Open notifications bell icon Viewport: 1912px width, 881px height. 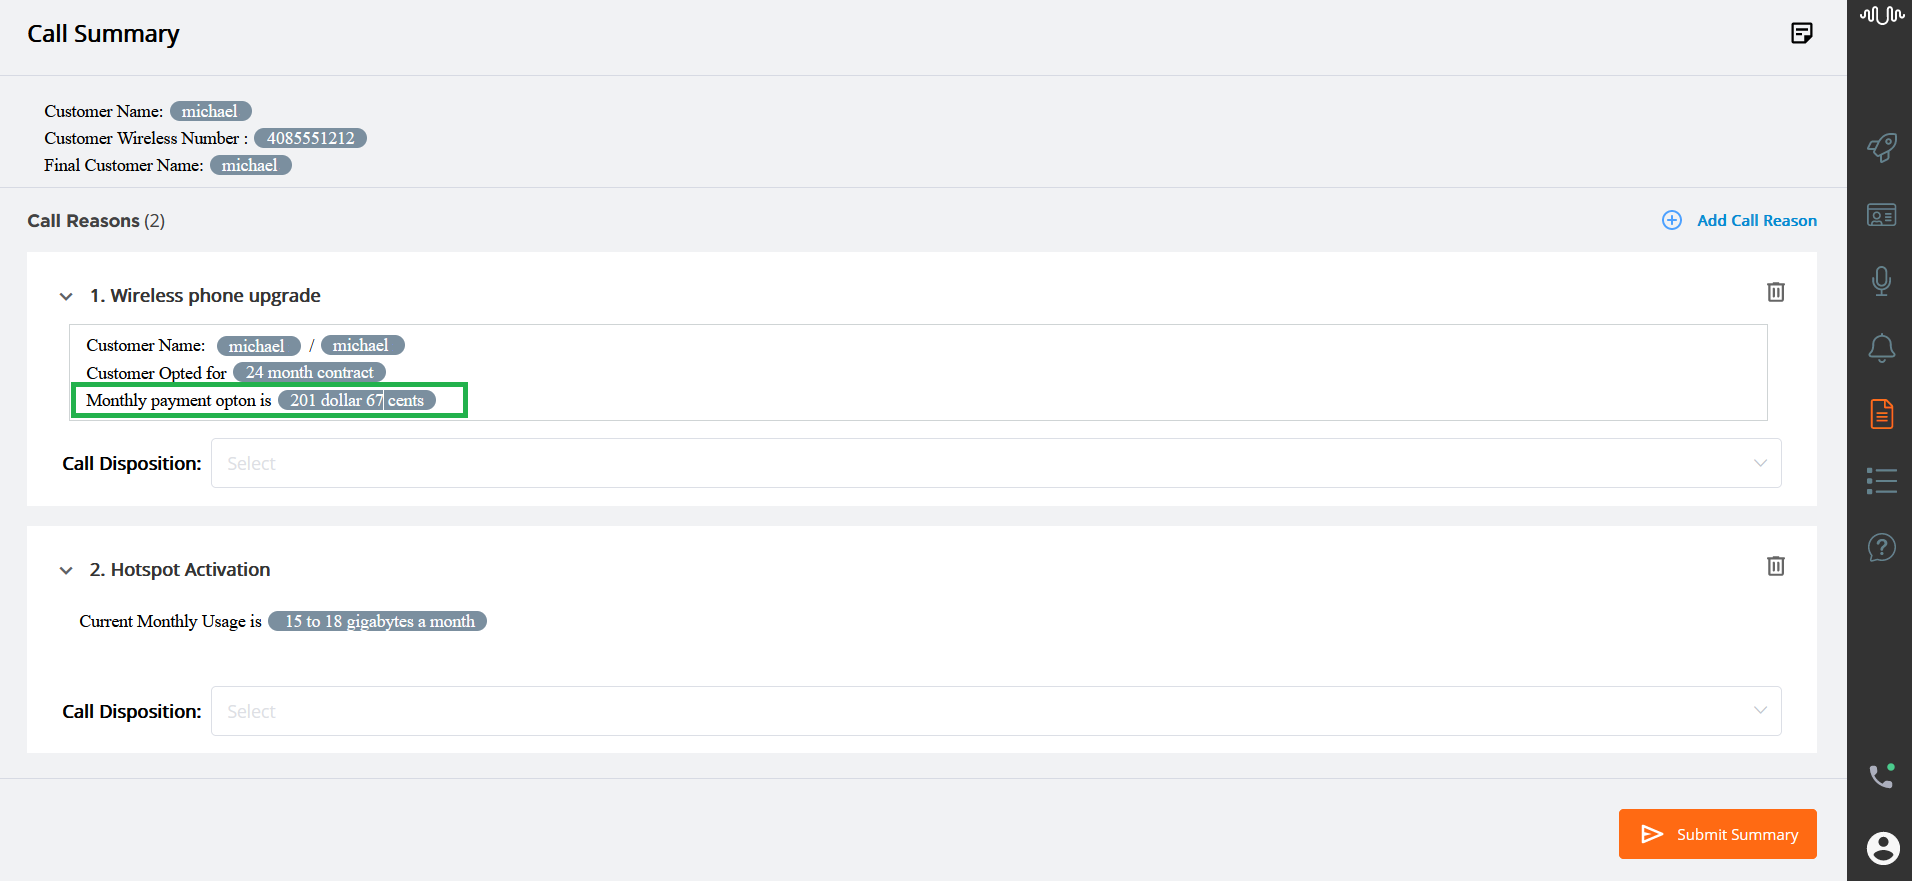pyautogui.click(x=1881, y=348)
